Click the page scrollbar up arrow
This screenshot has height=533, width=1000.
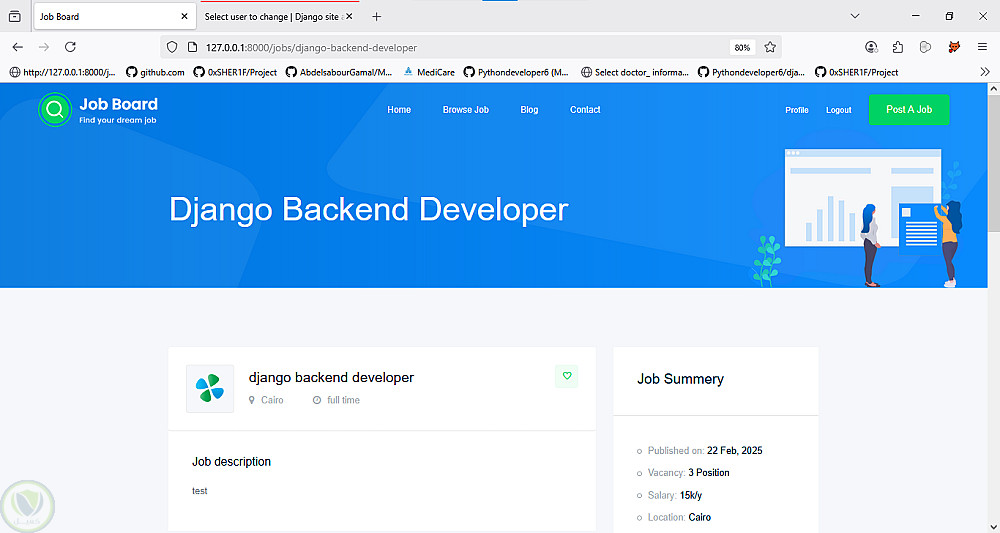pyautogui.click(x=994, y=89)
